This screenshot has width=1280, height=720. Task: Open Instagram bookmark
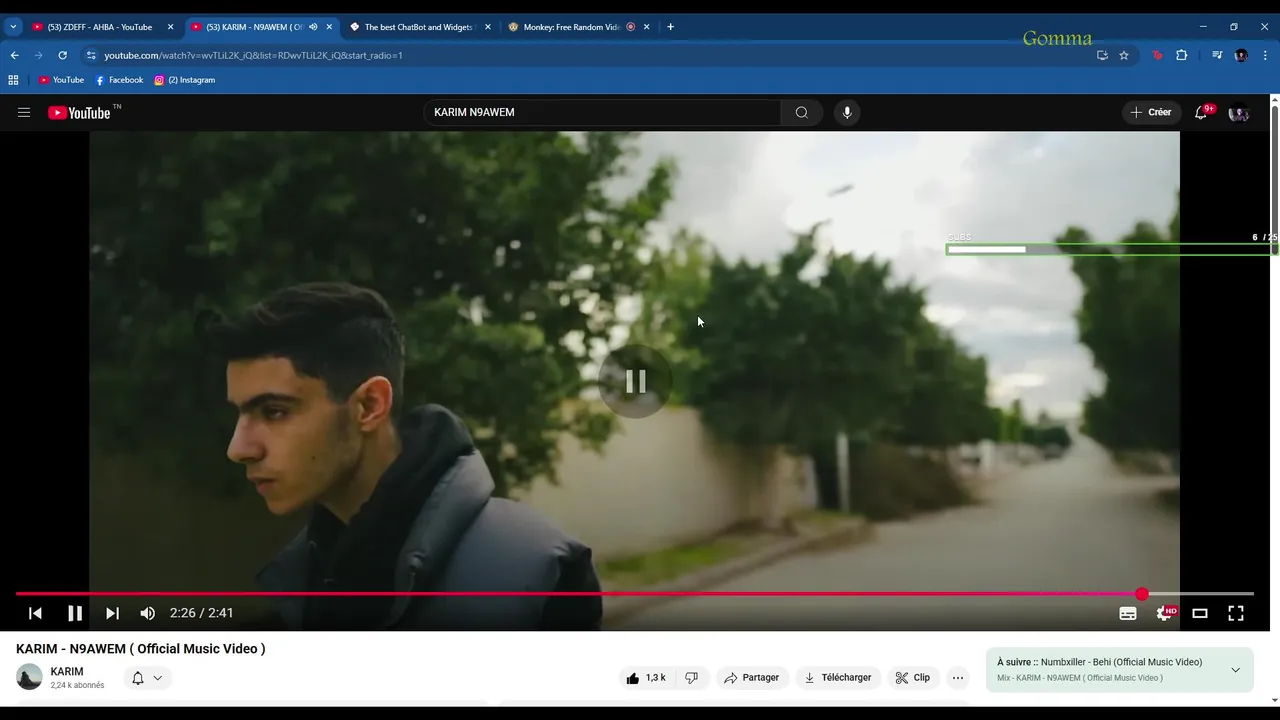(x=184, y=80)
